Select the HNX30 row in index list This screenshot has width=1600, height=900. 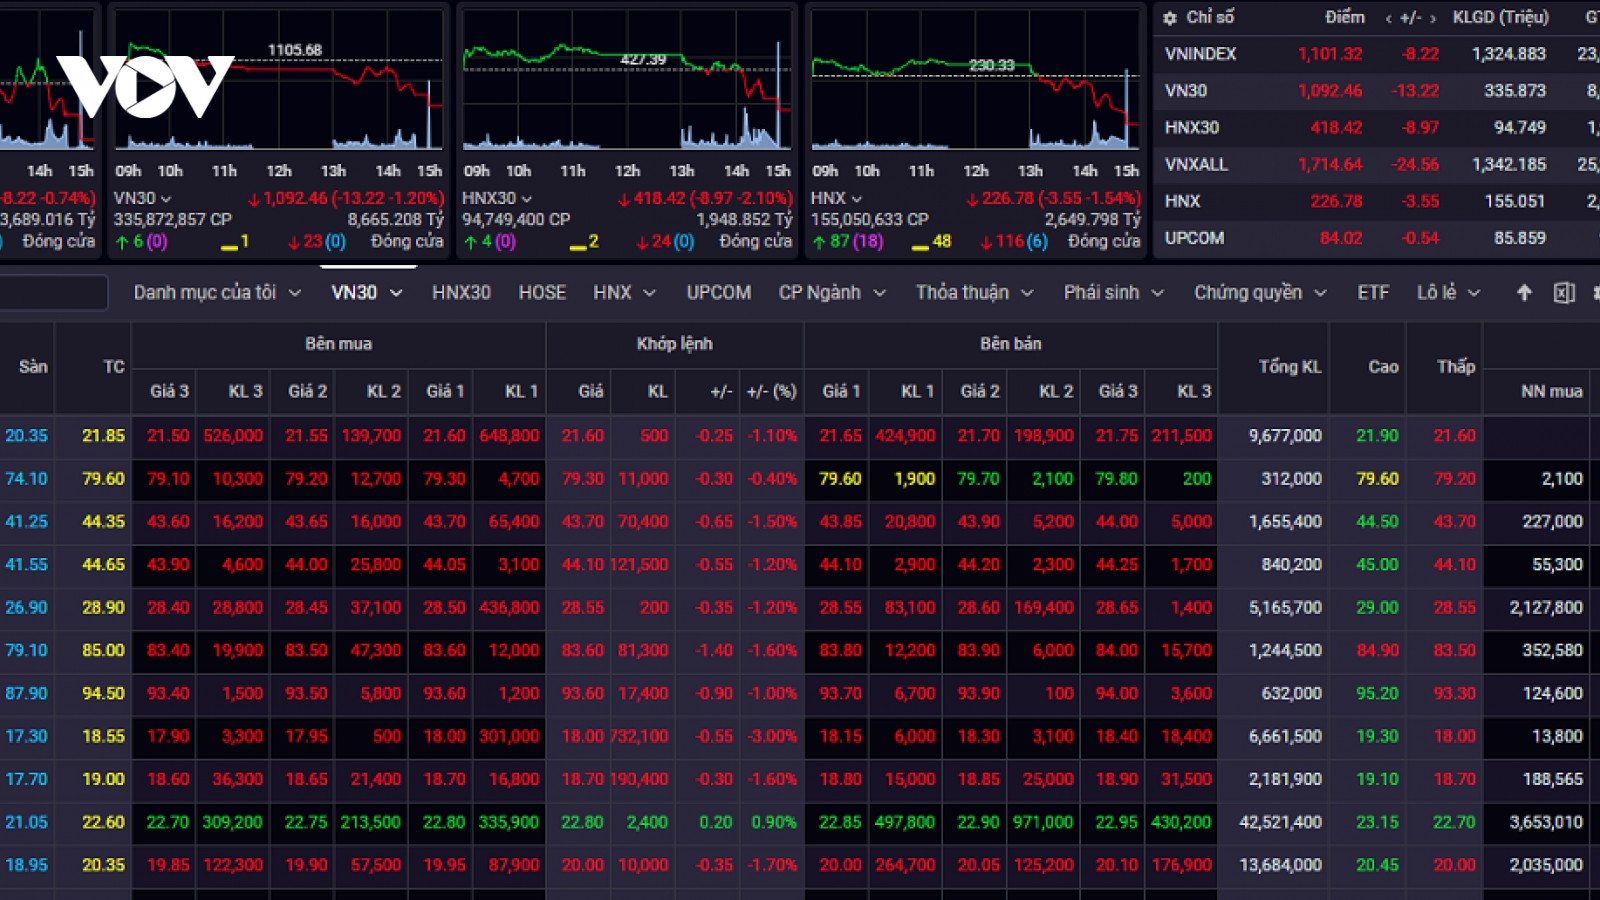(x=1378, y=128)
